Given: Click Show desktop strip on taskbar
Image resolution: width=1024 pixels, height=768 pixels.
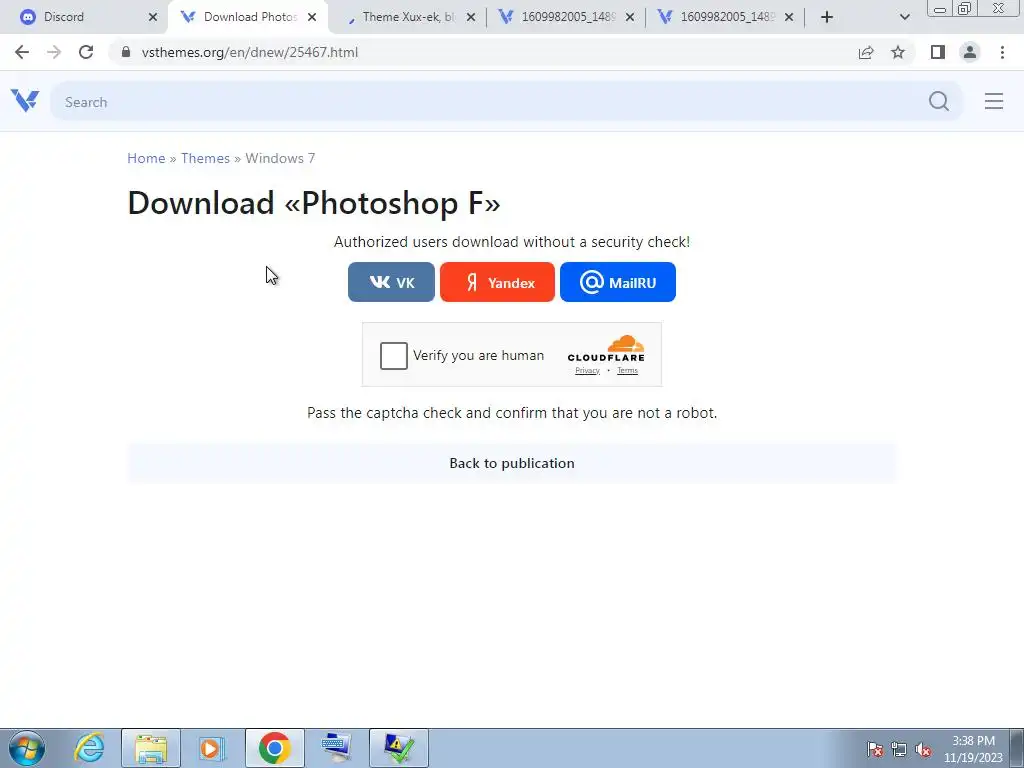Looking at the screenshot, I should (x=1017, y=748).
